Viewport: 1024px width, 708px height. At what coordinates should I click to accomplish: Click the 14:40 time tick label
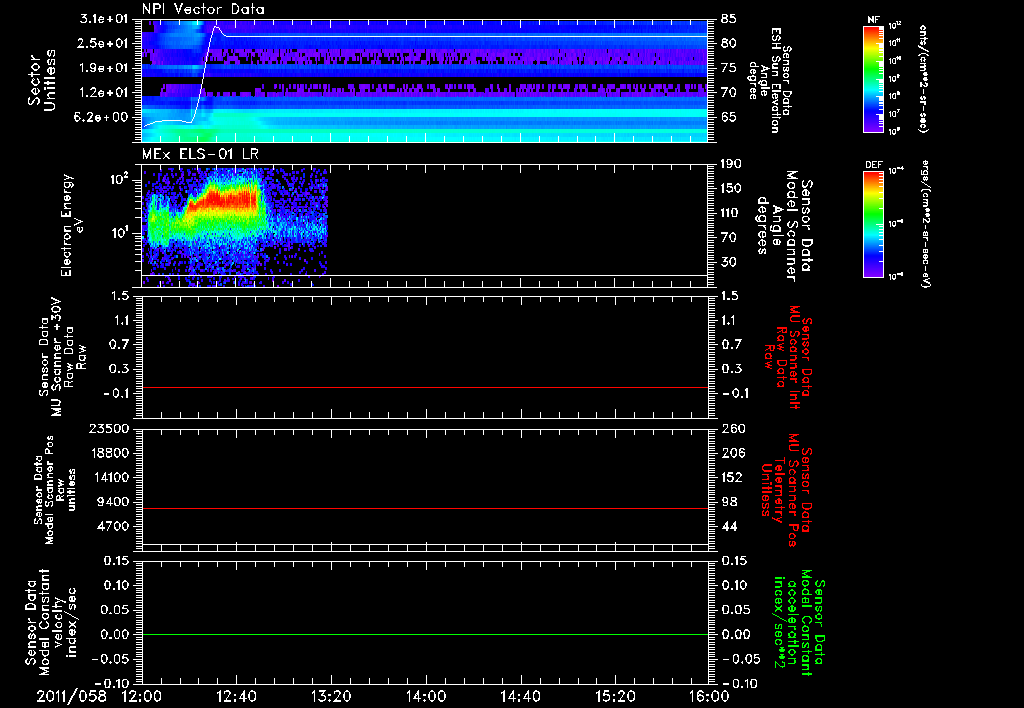(520, 696)
